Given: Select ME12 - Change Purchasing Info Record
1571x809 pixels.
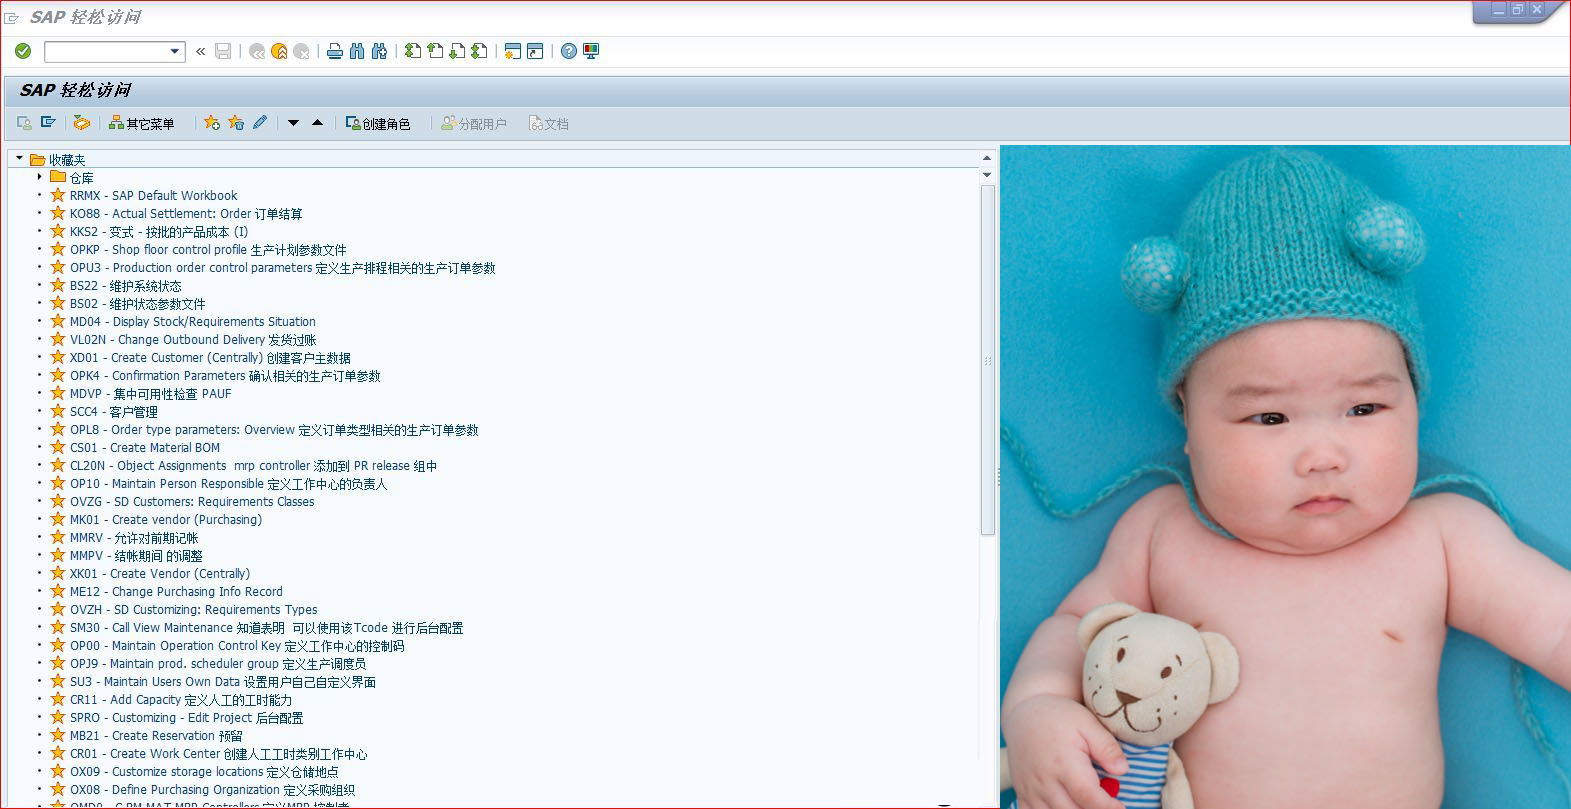Looking at the screenshot, I should point(176,591).
